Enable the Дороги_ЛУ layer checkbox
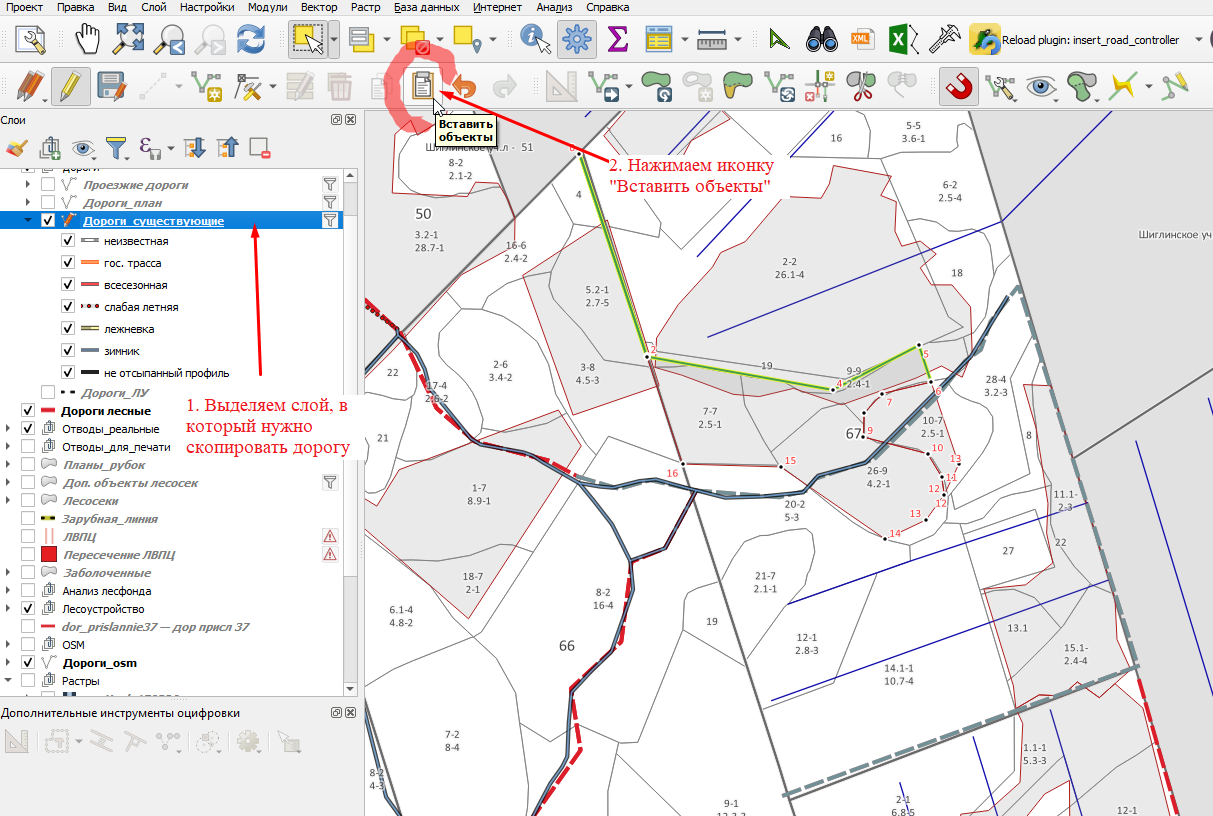The image size is (1213, 816). coord(48,392)
